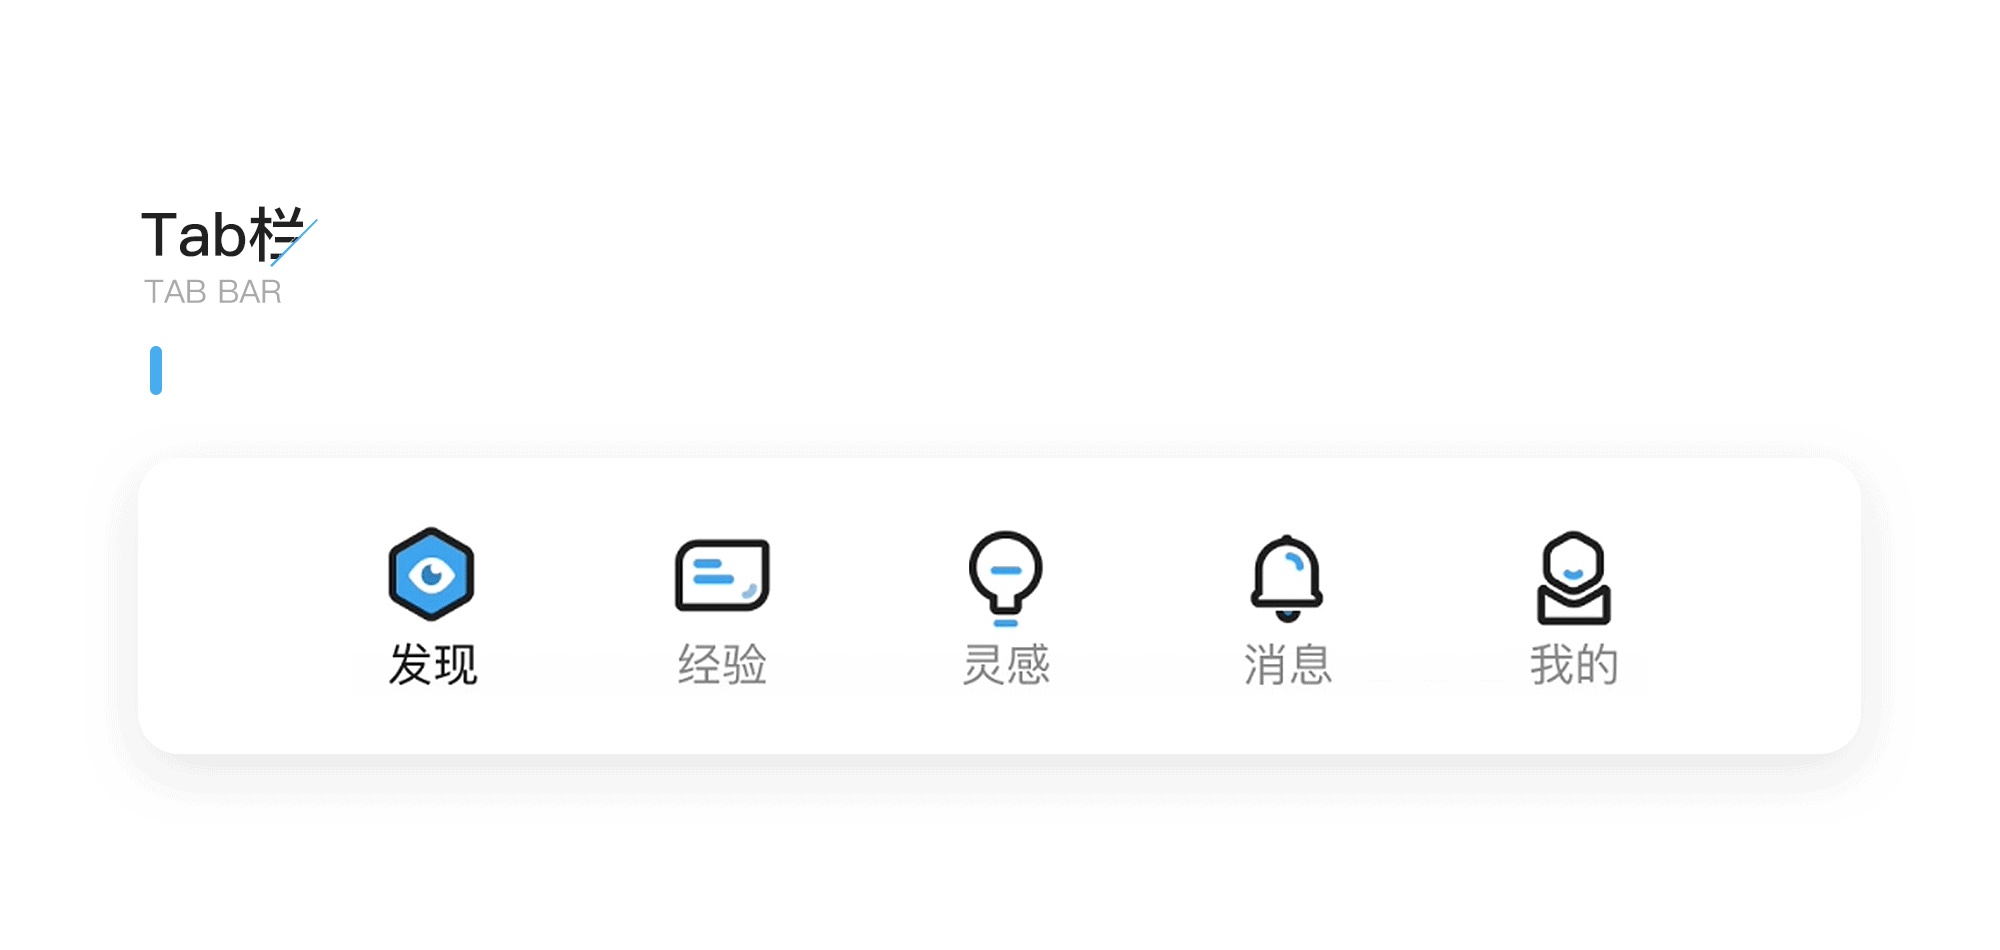Viewport: 2000px width, 950px height.
Task: Choose the 消息 tab text
Action: click(x=1288, y=665)
